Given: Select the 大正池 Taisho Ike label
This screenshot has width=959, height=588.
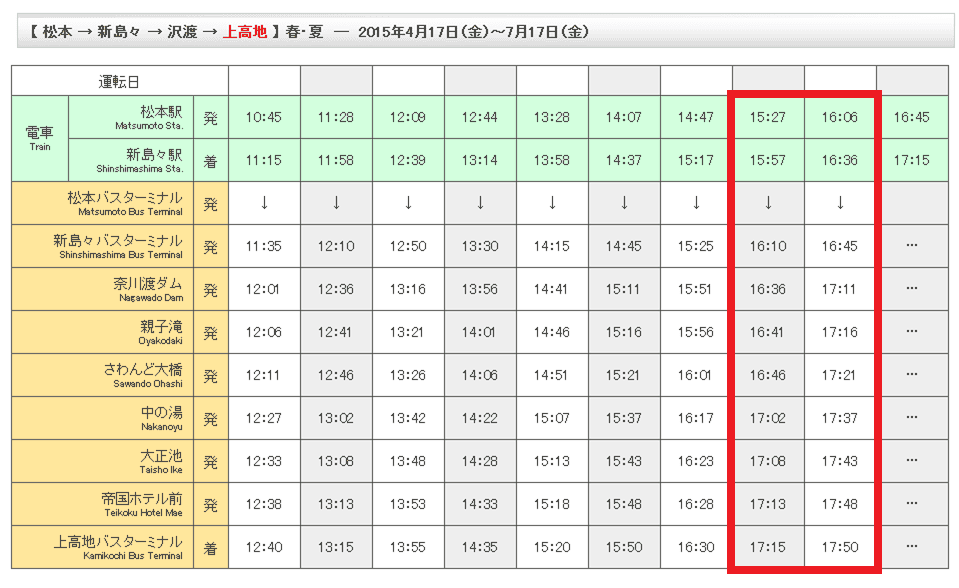Looking at the screenshot, I should click(x=103, y=461).
